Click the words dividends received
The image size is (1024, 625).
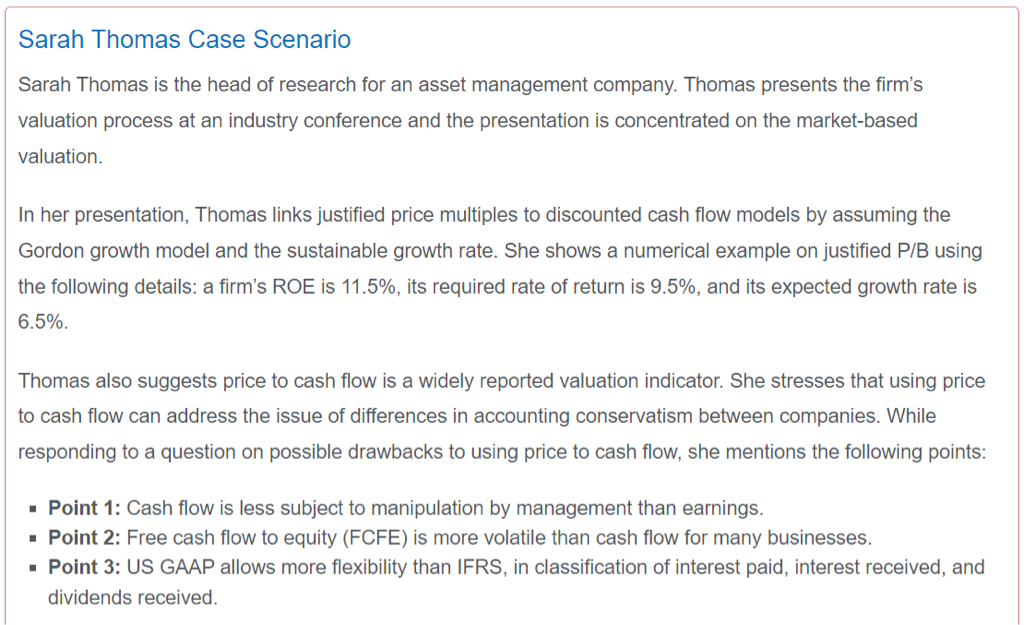(132, 598)
